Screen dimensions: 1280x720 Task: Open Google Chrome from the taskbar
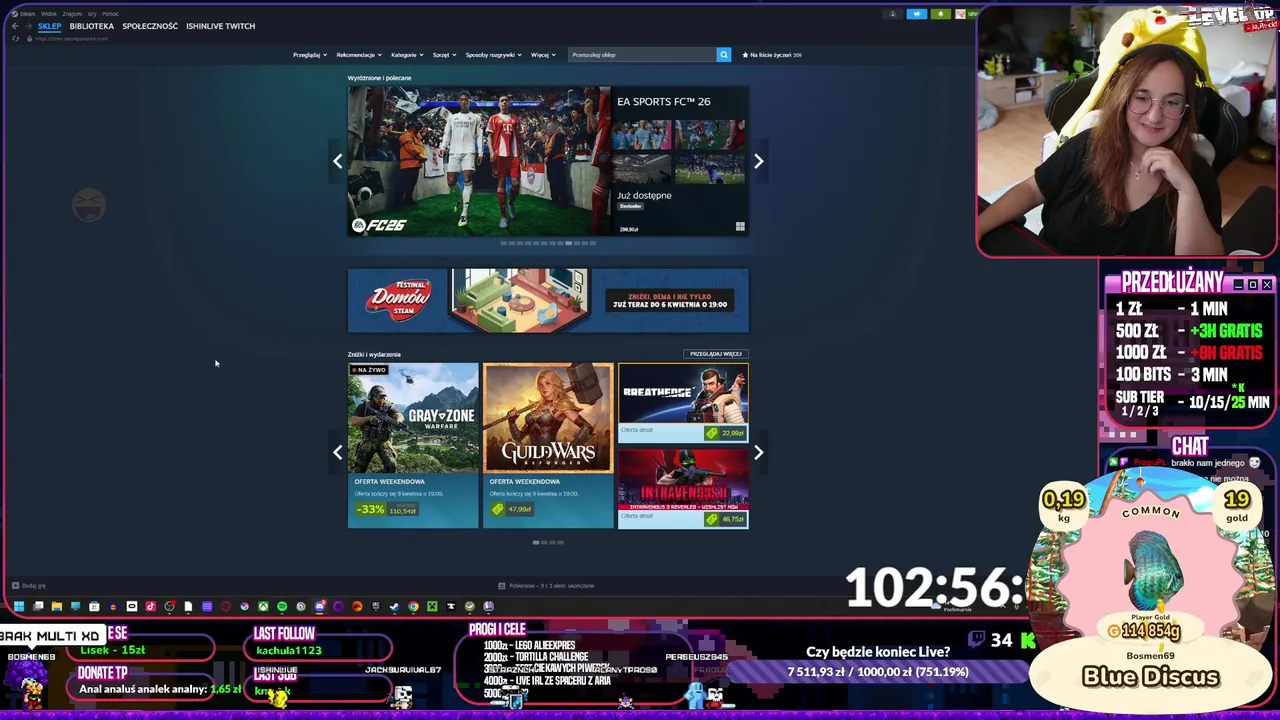413,606
